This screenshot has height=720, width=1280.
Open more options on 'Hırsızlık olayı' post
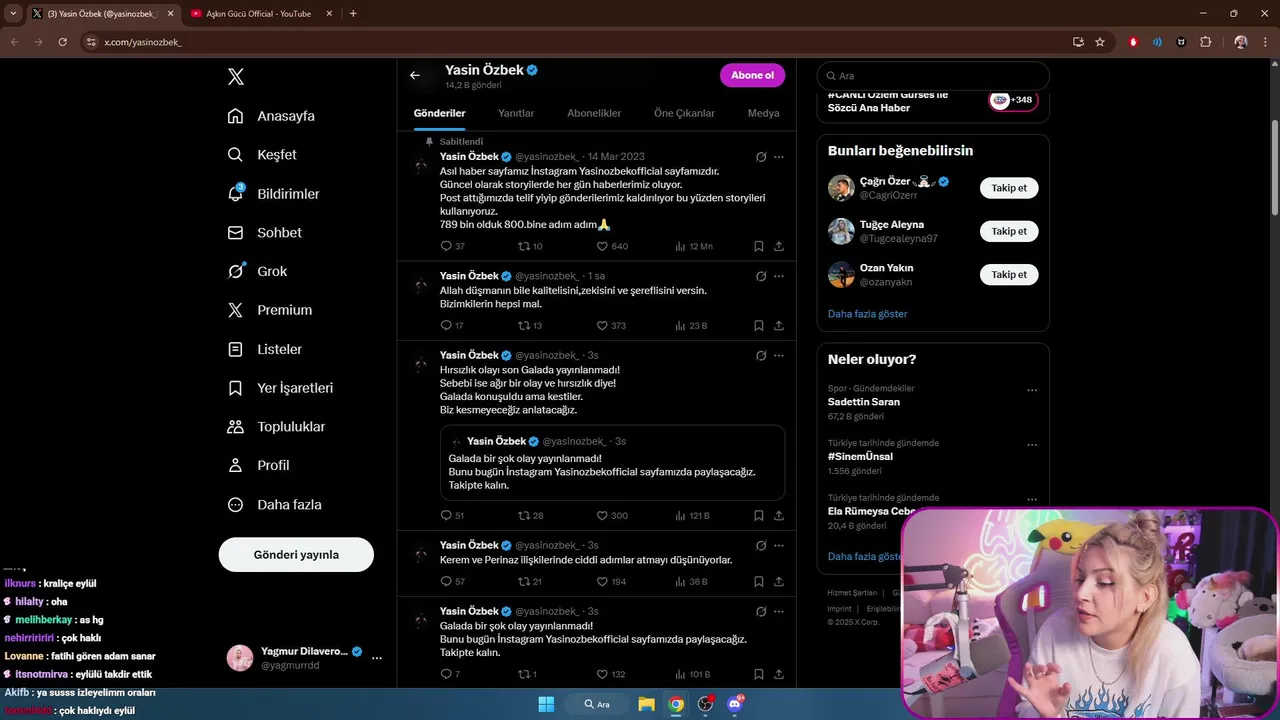pyautogui.click(x=779, y=355)
